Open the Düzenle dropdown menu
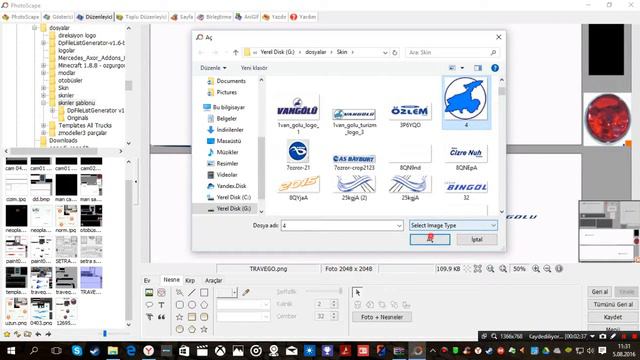 [213, 68]
